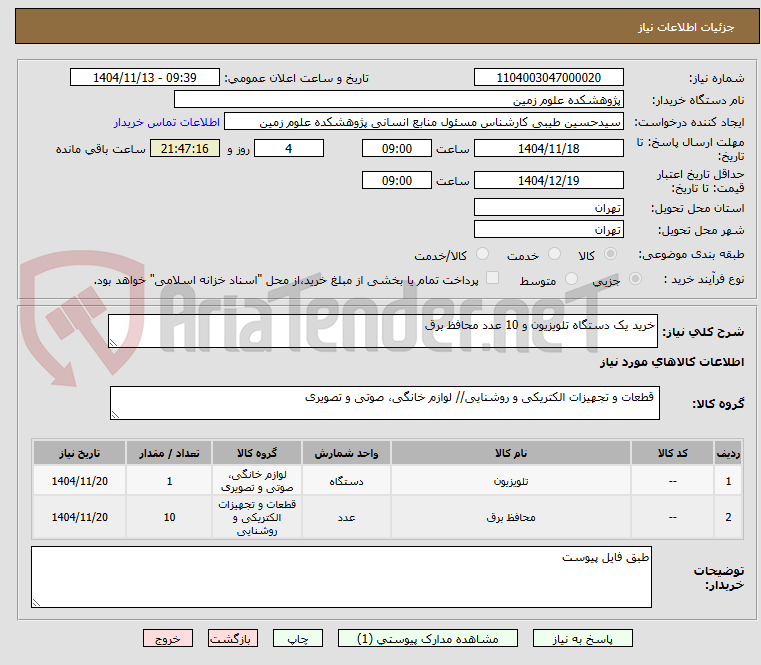Click the اطلاعات کالاهای مورد نیاز heading
The height and width of the screenshot is (665, 761).
click(672, 362)
